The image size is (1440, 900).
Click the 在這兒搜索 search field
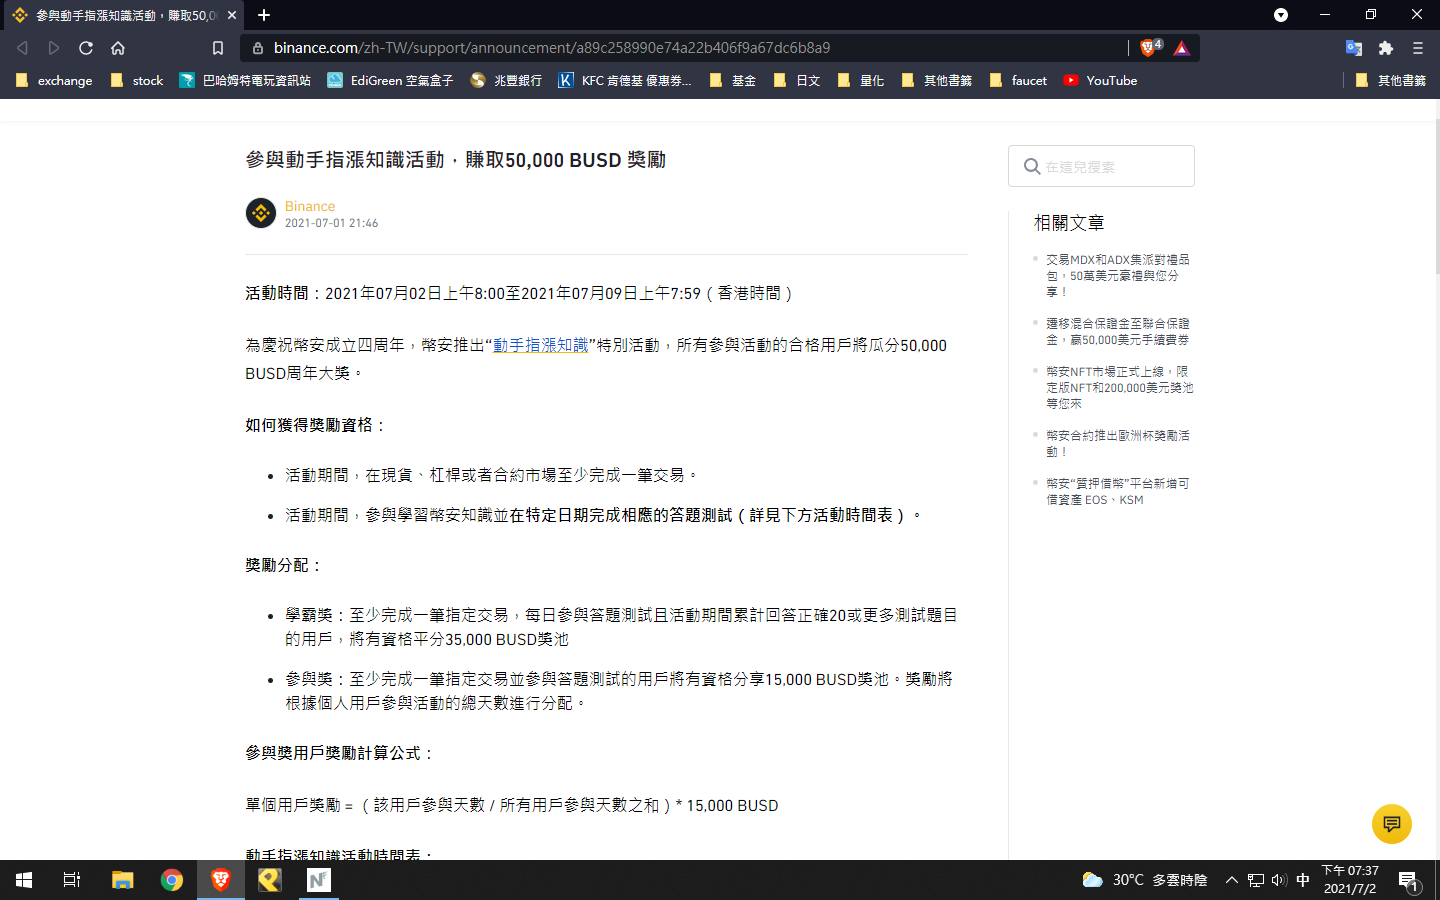point(1101,166)
